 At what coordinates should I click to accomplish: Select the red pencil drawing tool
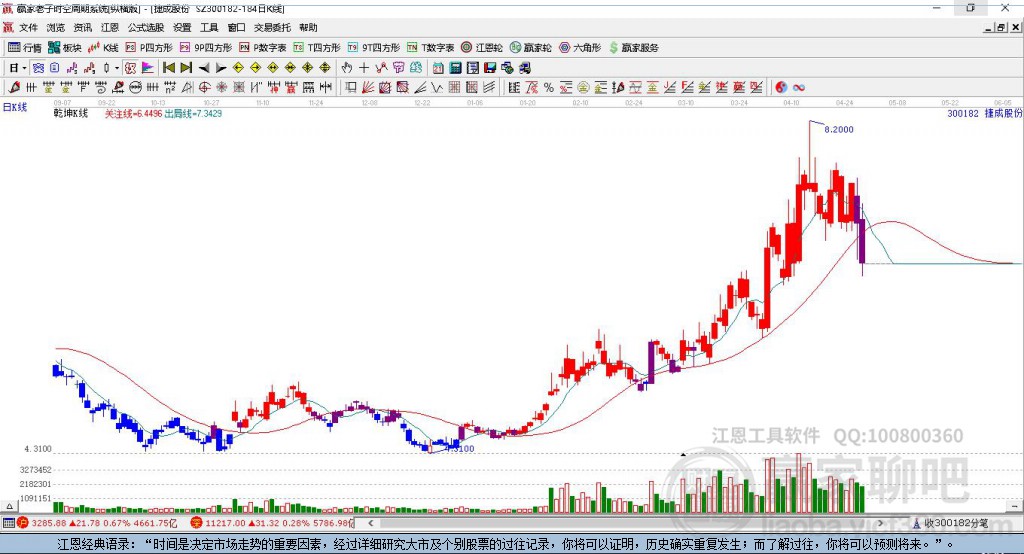[x=14, y=88]
